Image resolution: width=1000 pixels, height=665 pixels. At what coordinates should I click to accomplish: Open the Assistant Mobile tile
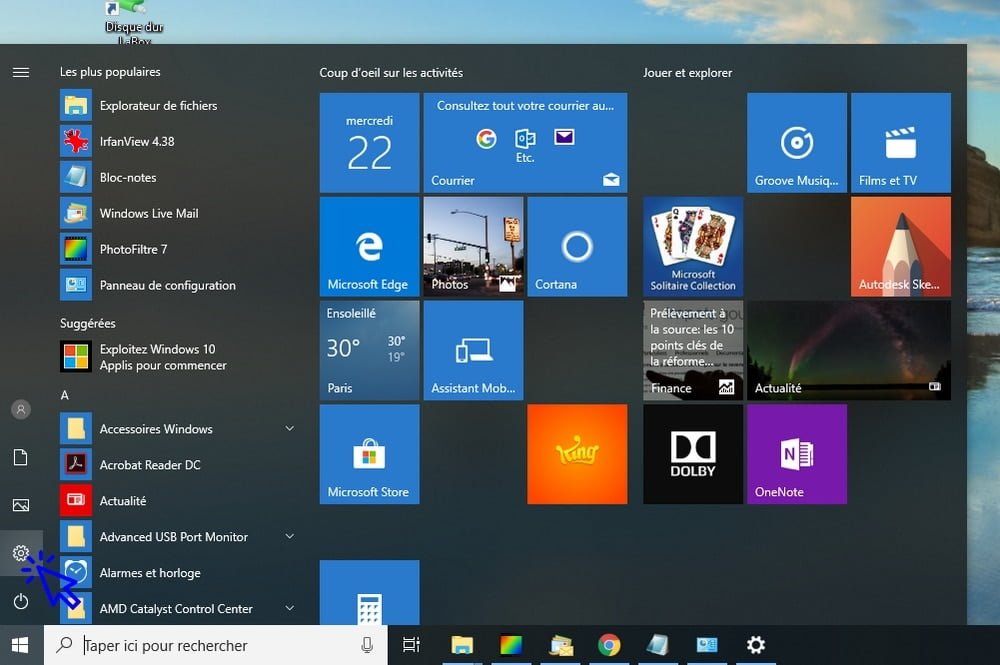473,351
